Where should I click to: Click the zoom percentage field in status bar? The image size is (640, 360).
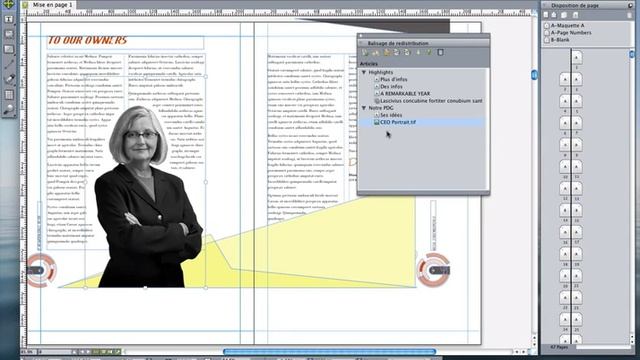(x=27, y=351)
